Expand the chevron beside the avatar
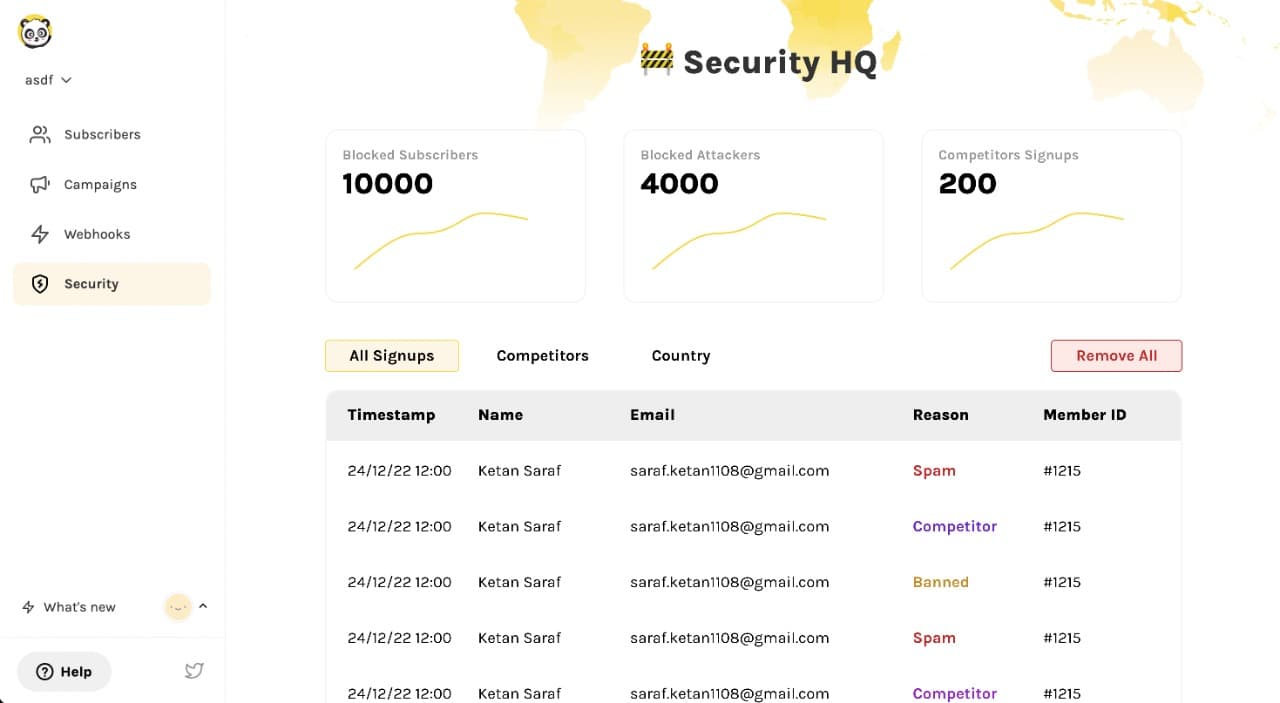Screen dimensions: 1280x703 pyautogui.click(x=203, y=606)
